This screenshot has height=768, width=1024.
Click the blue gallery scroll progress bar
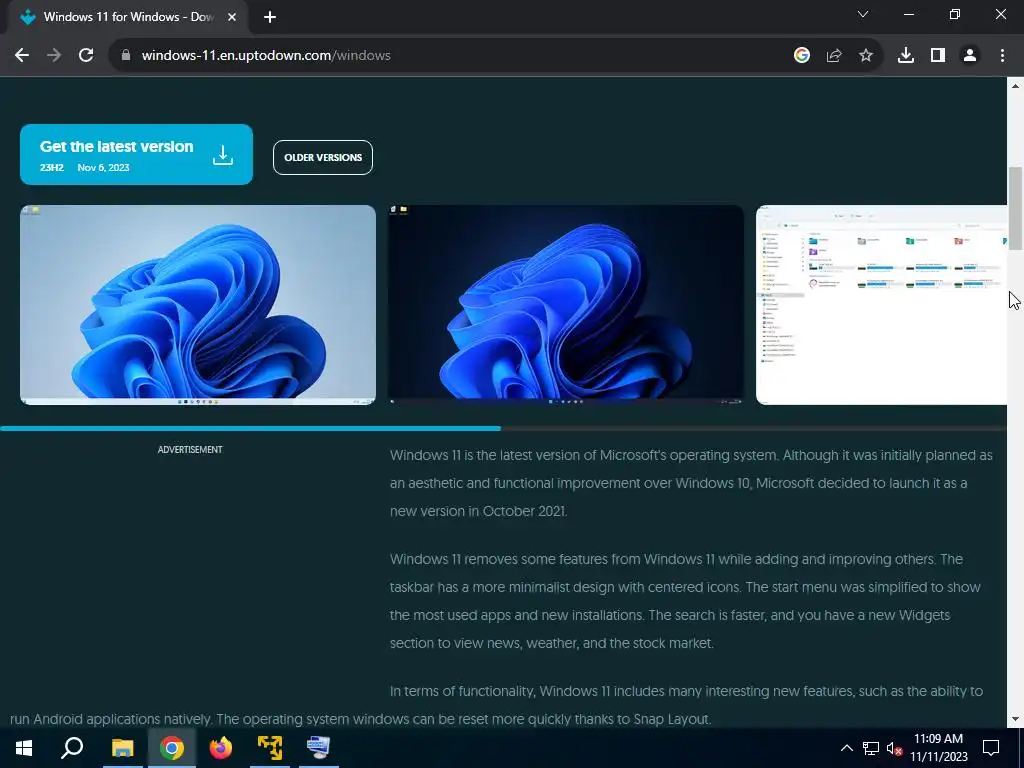coord(251,428)
